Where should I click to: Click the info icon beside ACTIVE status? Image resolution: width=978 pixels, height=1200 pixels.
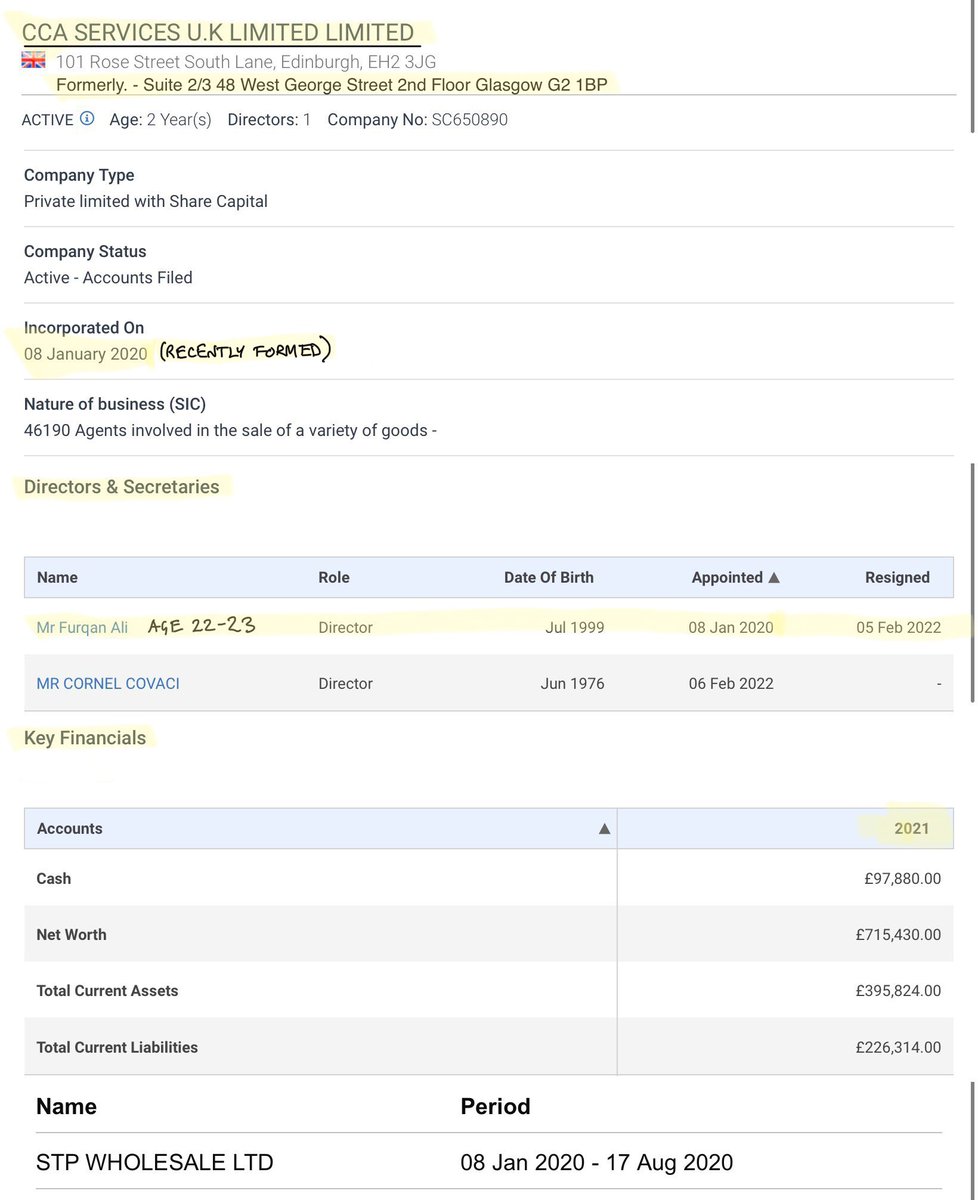(x=87, y=119)
